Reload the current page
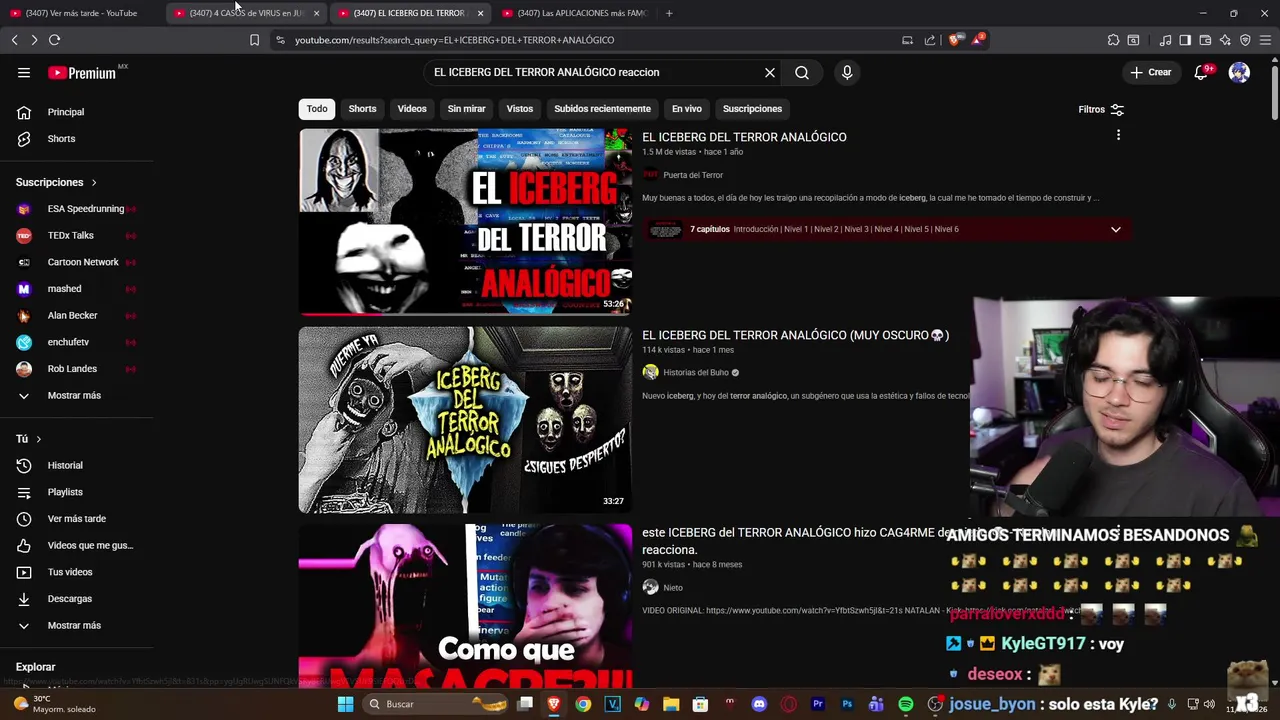This screenshot has height=720, width=1280. pyautogui.click(x=55, y=40)
